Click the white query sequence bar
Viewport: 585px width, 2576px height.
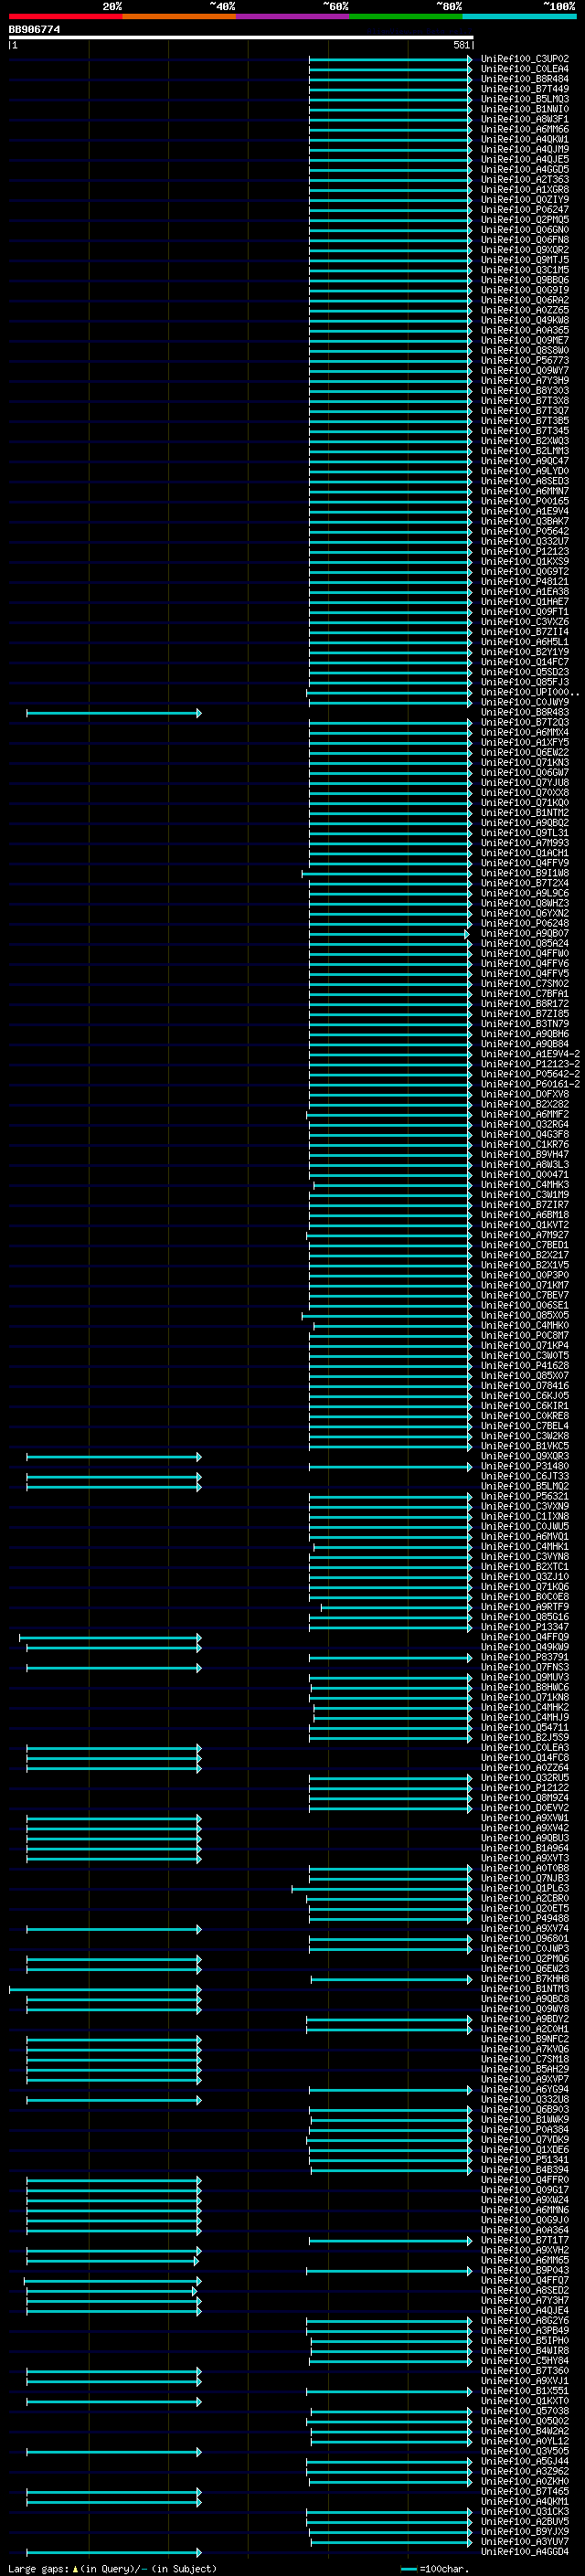[x=241, y=38]
